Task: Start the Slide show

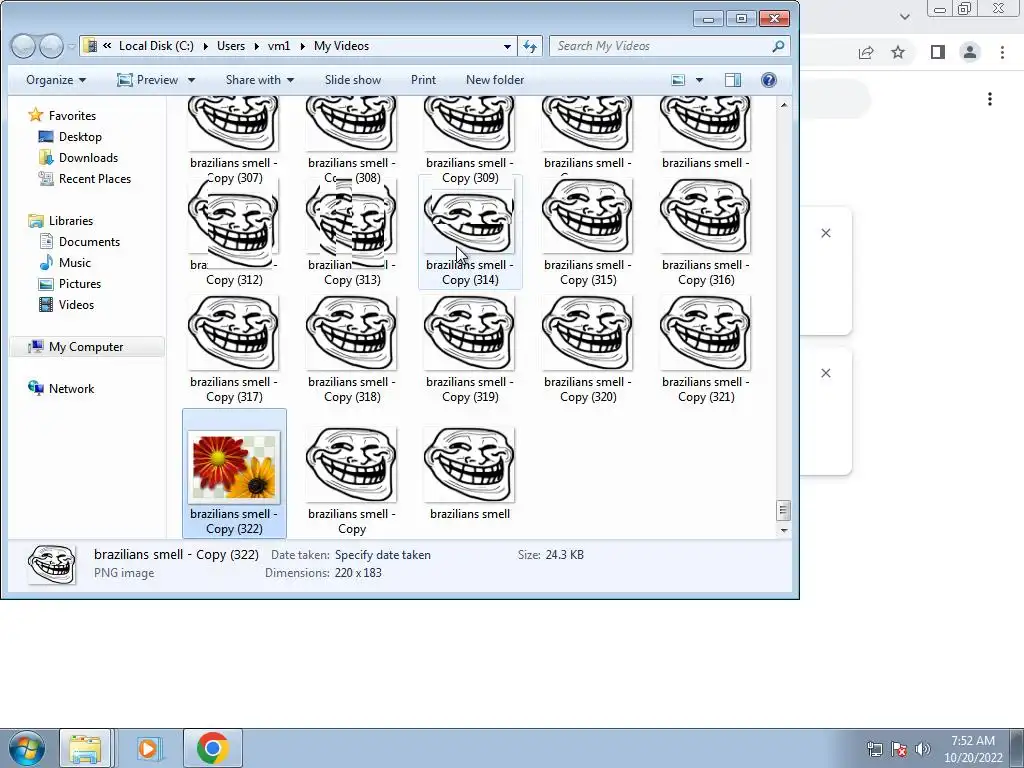Action: click(353, 80)
